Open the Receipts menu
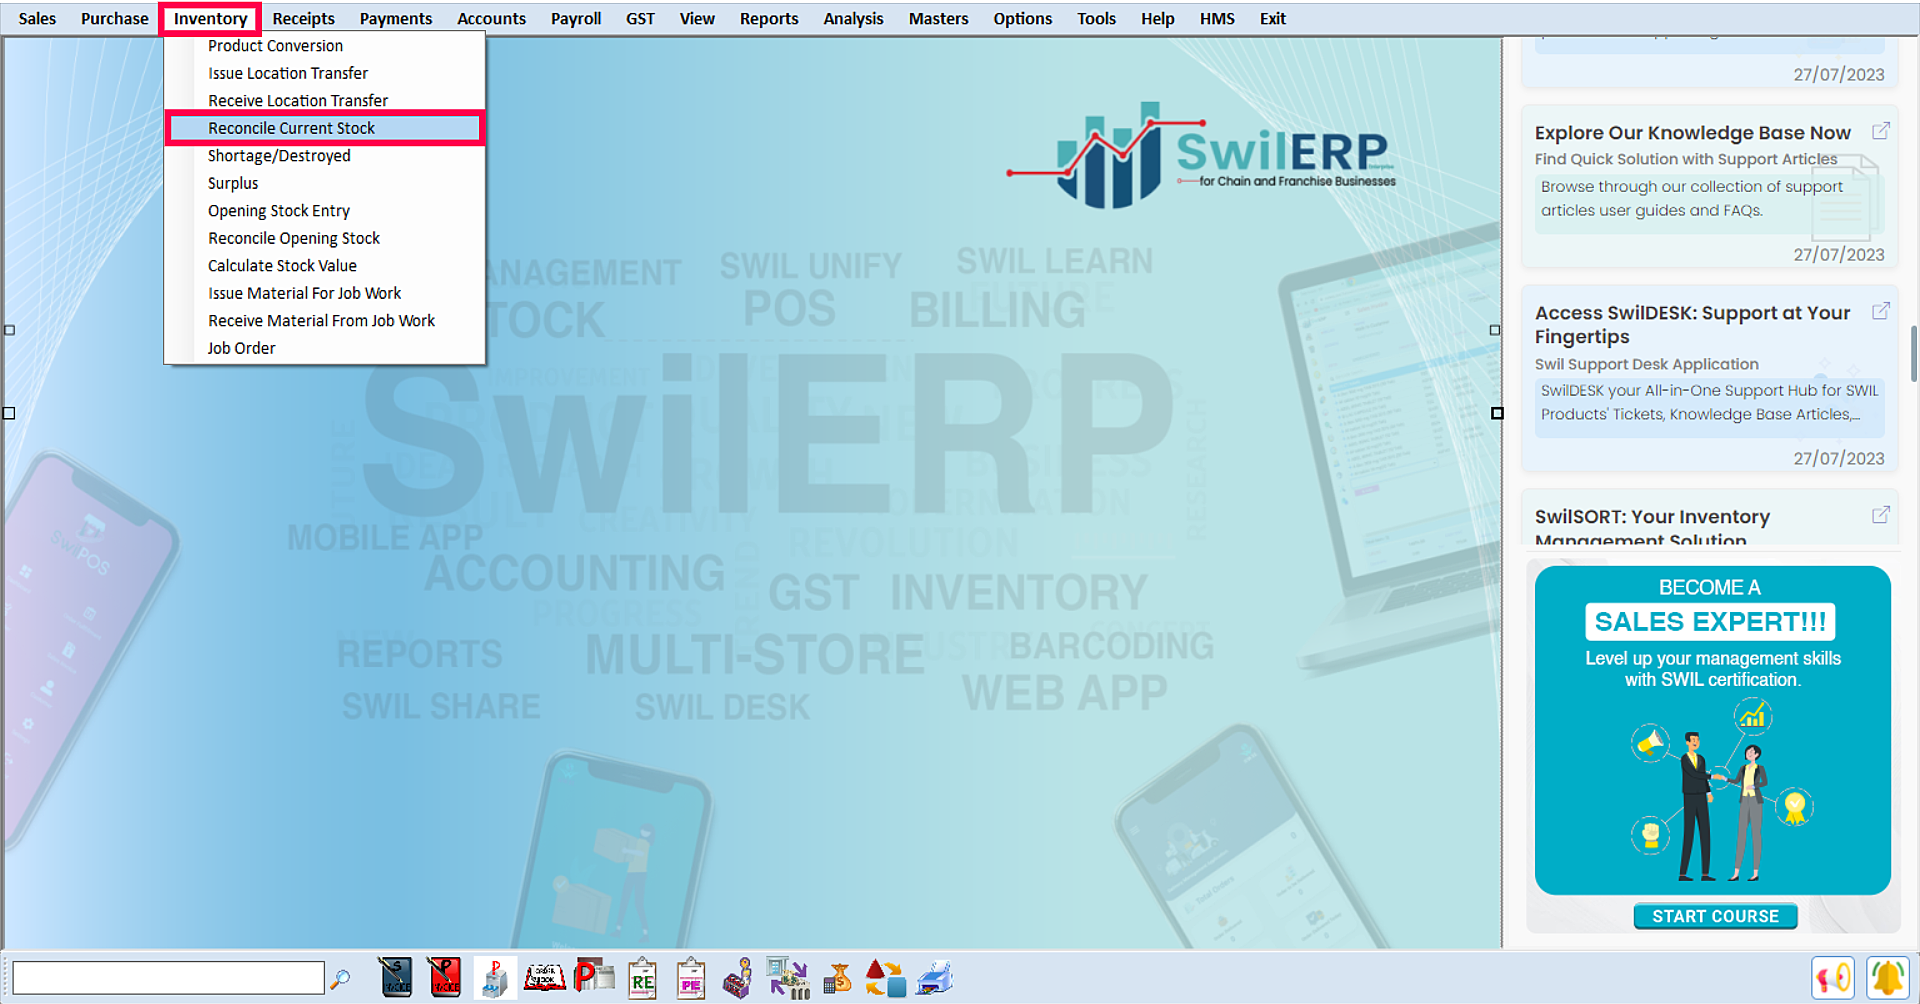This screenshot has height=1004, width=1920. [x=304, y=18]
